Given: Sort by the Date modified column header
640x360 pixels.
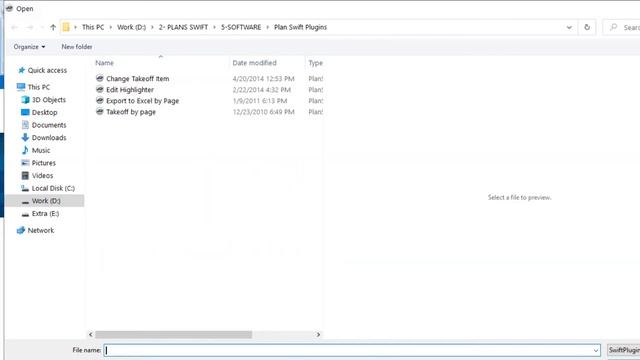Looking at the screenshot, I should click(254, 63).
